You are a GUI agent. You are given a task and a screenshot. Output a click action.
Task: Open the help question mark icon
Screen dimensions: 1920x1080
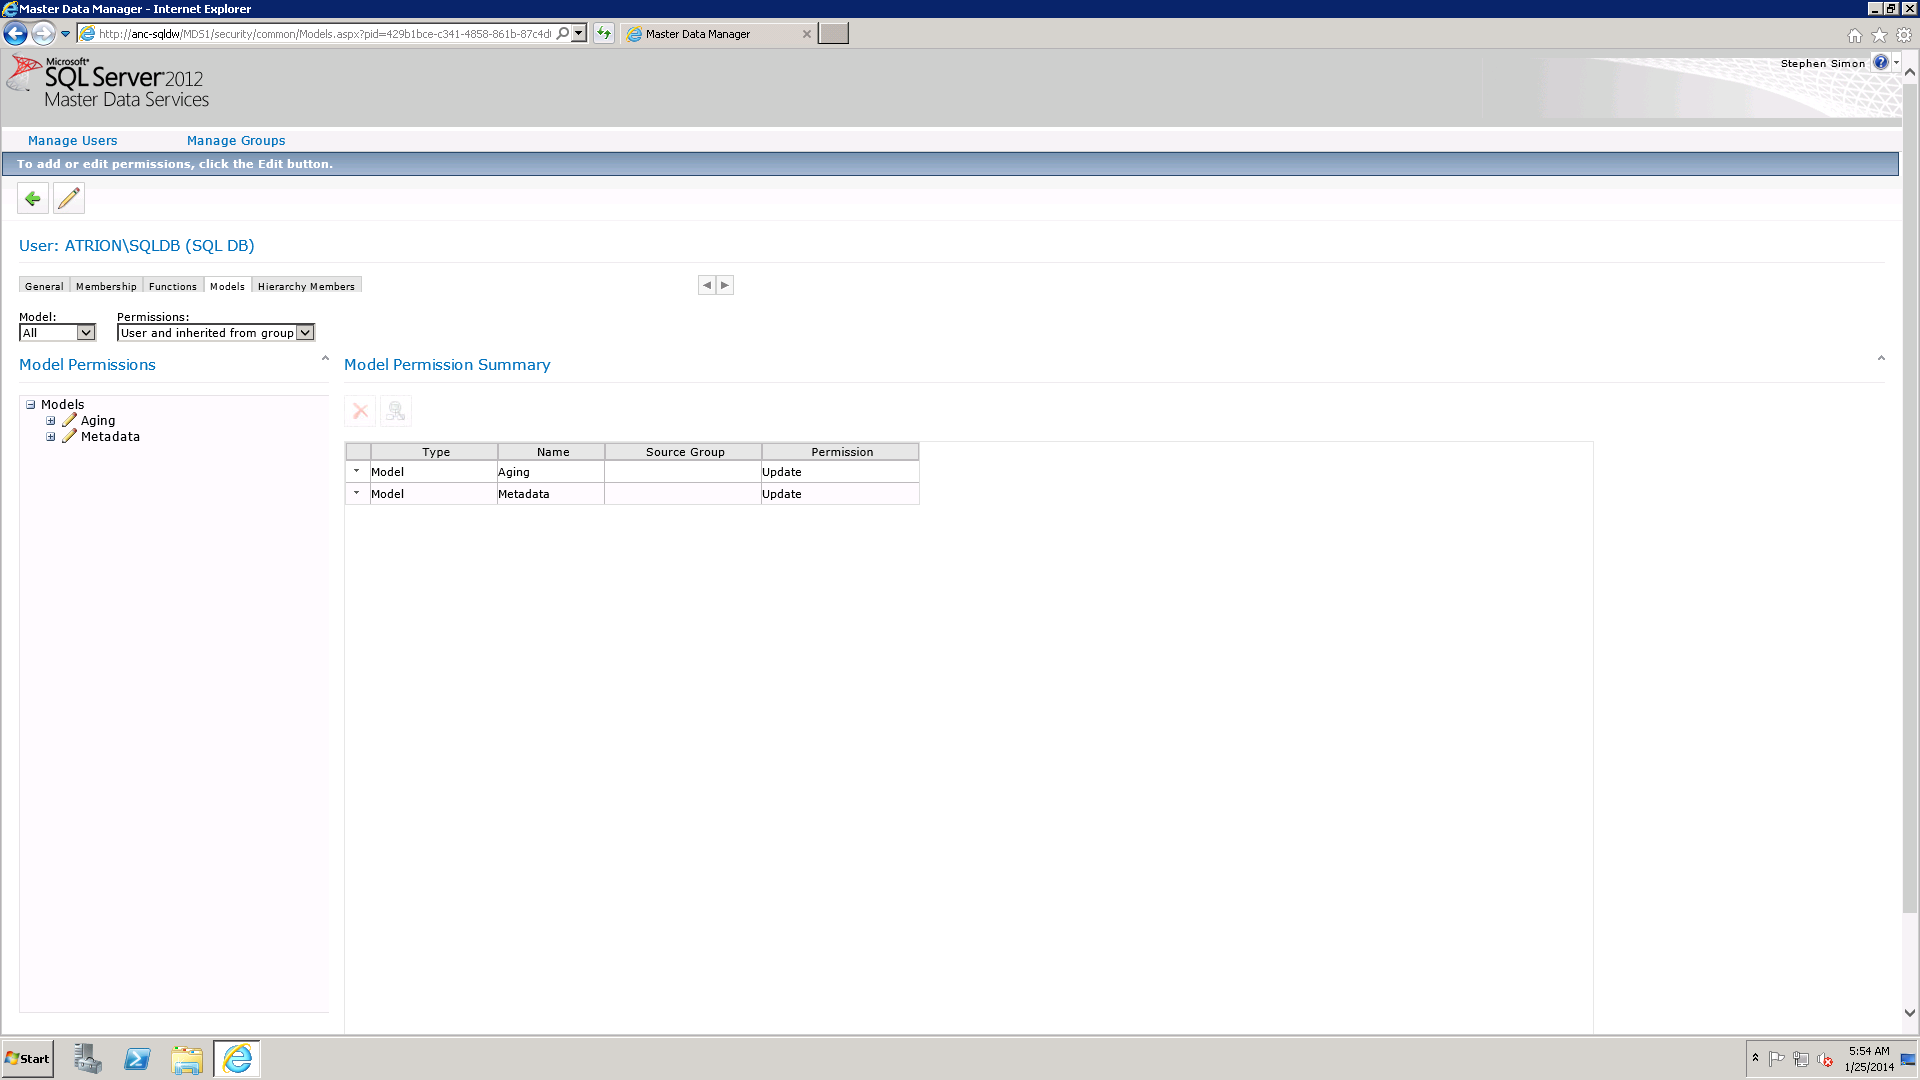click(x=1880, y=63)
